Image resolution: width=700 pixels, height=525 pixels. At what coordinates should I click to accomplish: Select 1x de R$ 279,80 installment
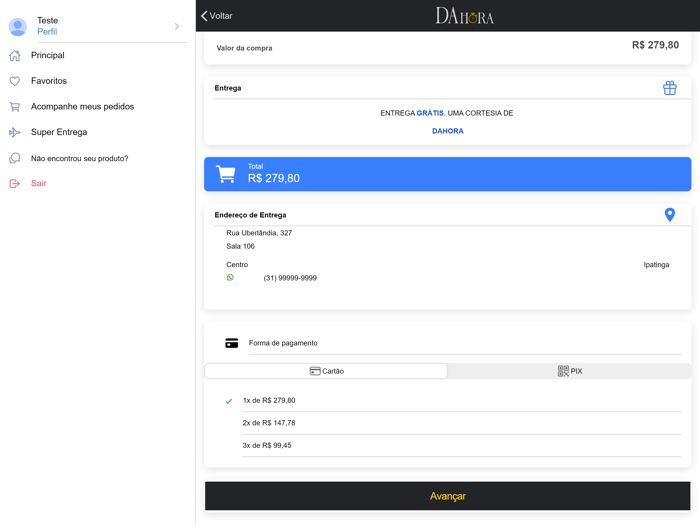(x=269, y=400)
